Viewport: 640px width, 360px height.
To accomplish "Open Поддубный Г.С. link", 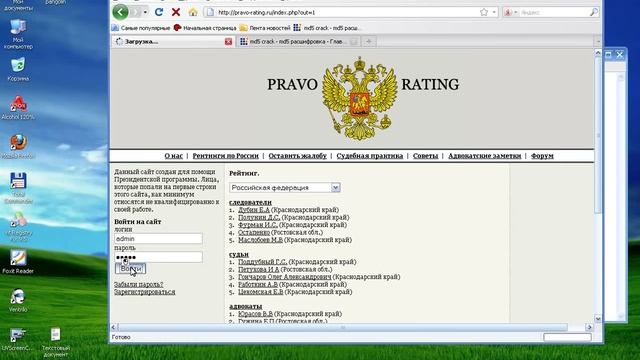I will 262,262.
